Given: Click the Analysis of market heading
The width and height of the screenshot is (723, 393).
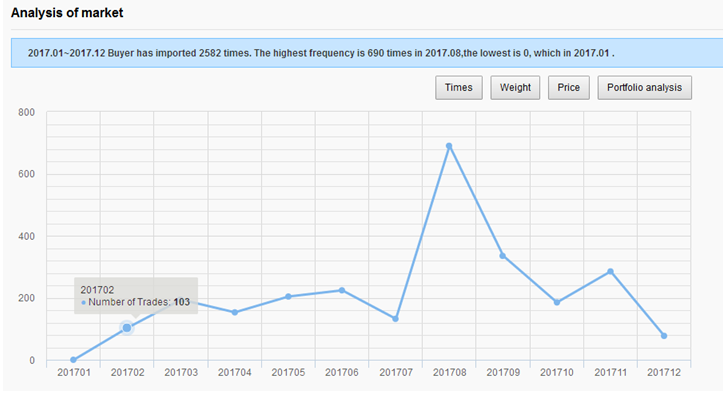Looking at the screenshot, I should tap(67, 13).
